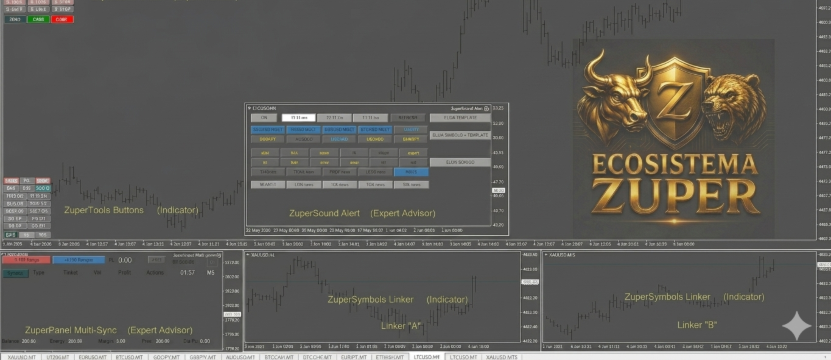The image size is (831, 360).
Task: Toggle the 'expert' alert button
Action: [413, 153]
